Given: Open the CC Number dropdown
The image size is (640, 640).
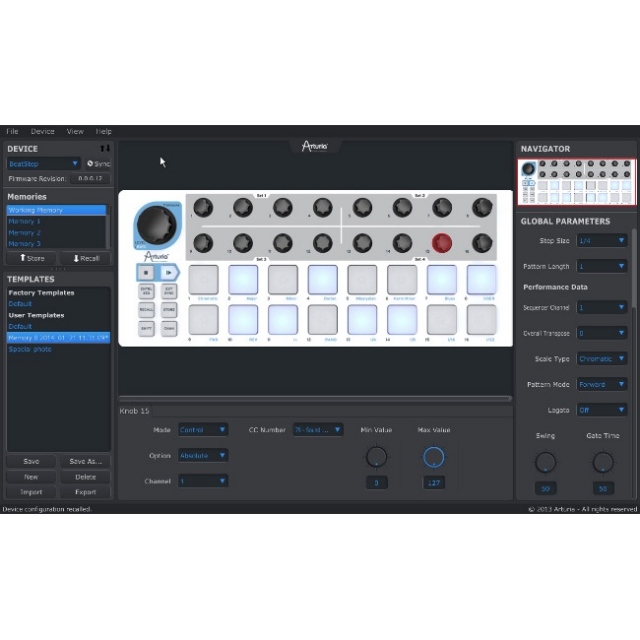Looking at the screenshot, I should coord(318,430).
